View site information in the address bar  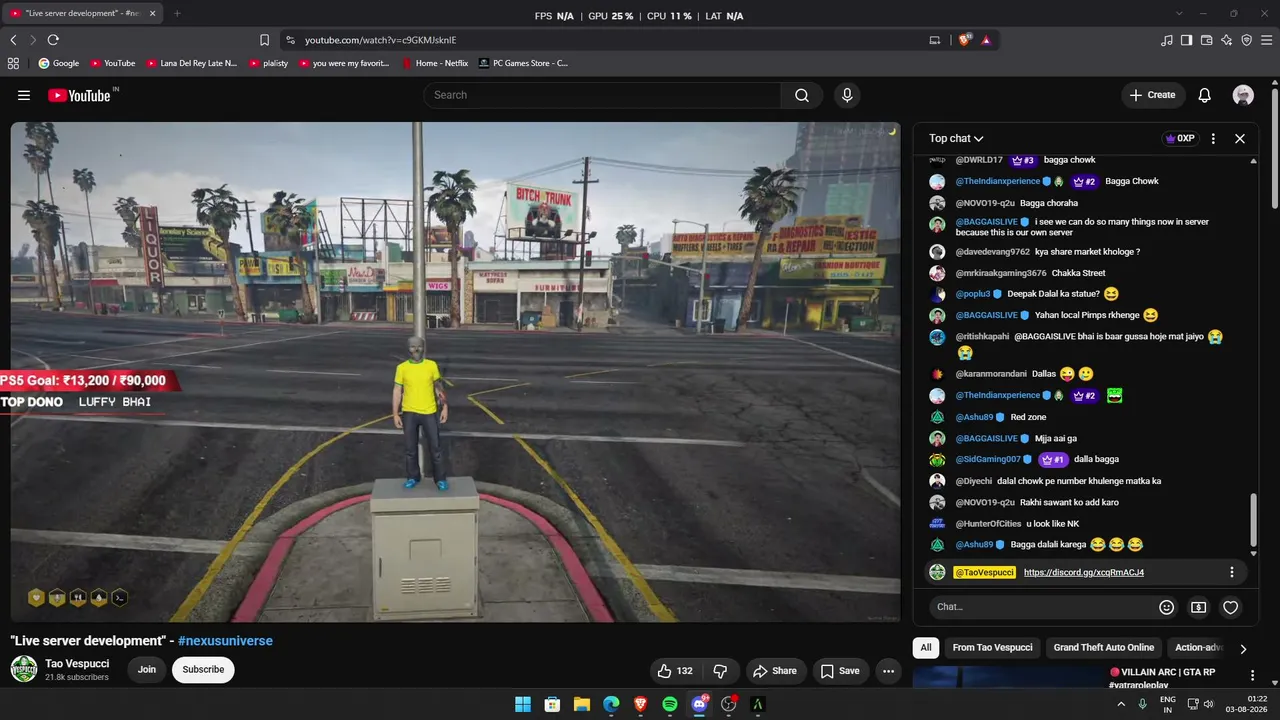(x=290, y=40)
